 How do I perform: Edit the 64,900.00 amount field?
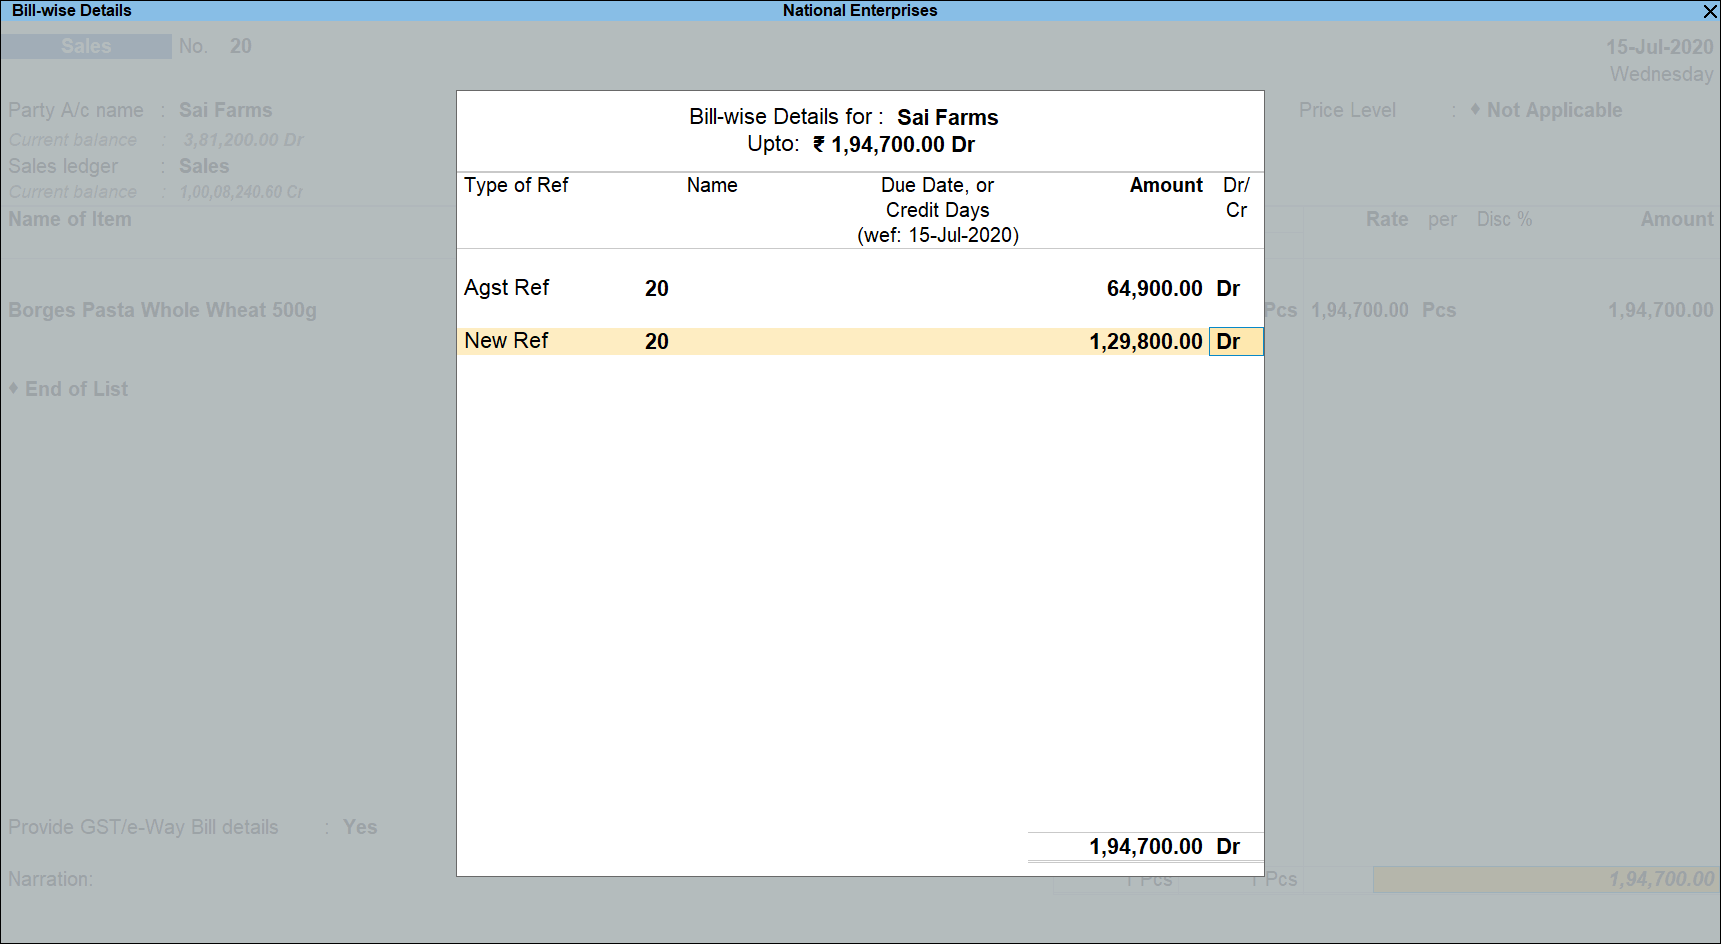point(1154,288)
